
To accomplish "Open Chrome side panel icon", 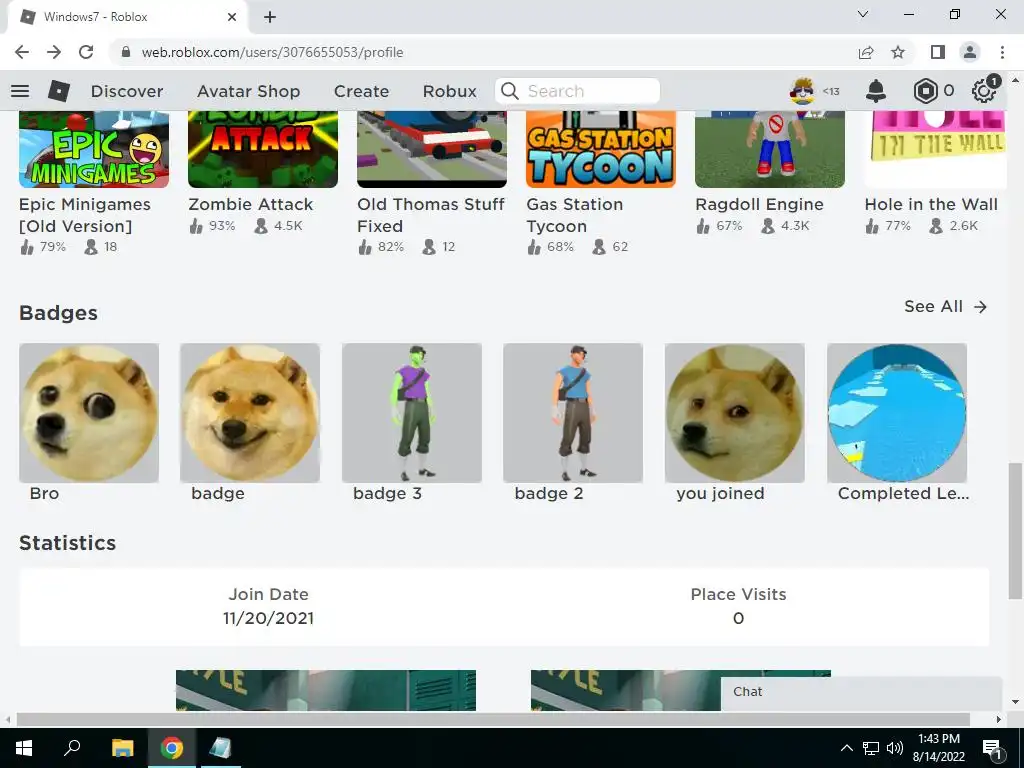I will pyautogui.click(x=938, y=52).
